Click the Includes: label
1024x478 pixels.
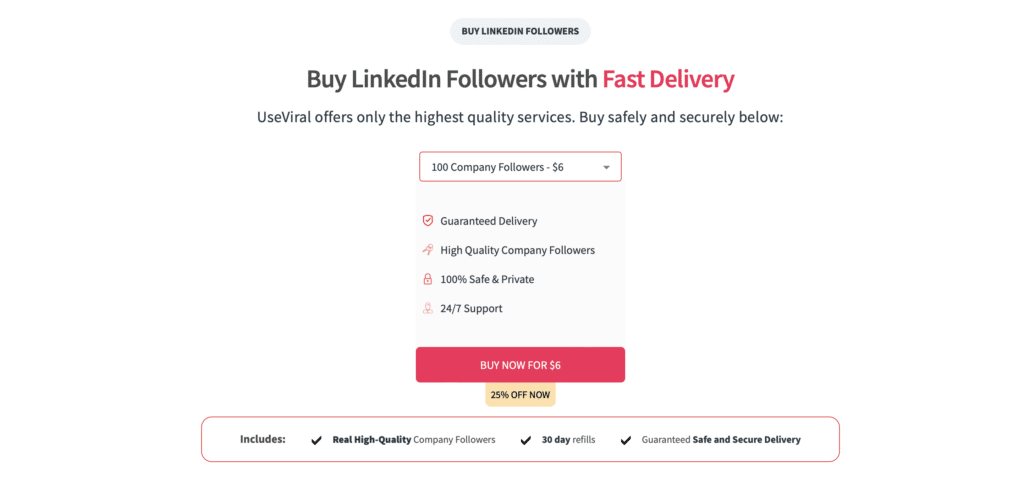[263, 439]
